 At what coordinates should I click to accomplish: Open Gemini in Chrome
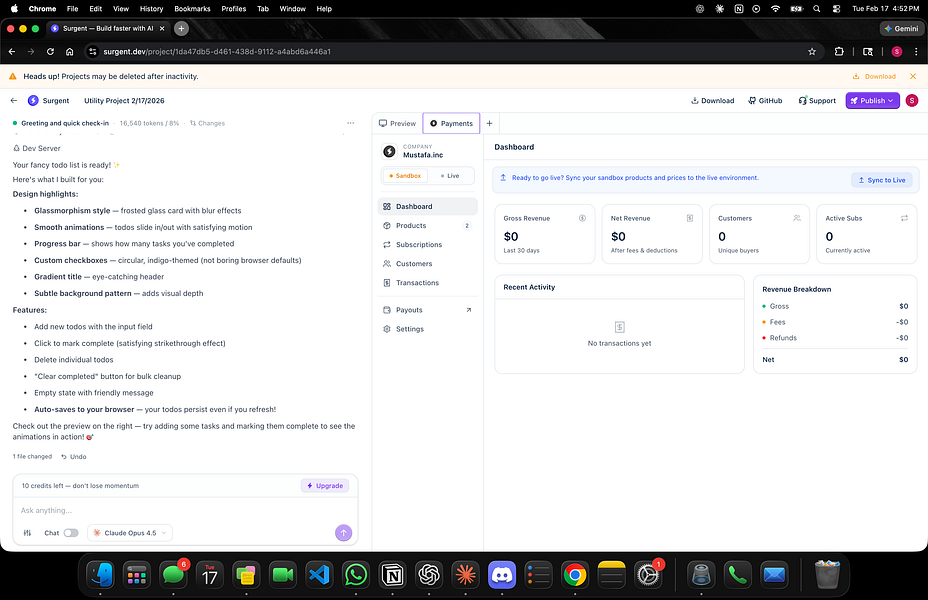901,28
